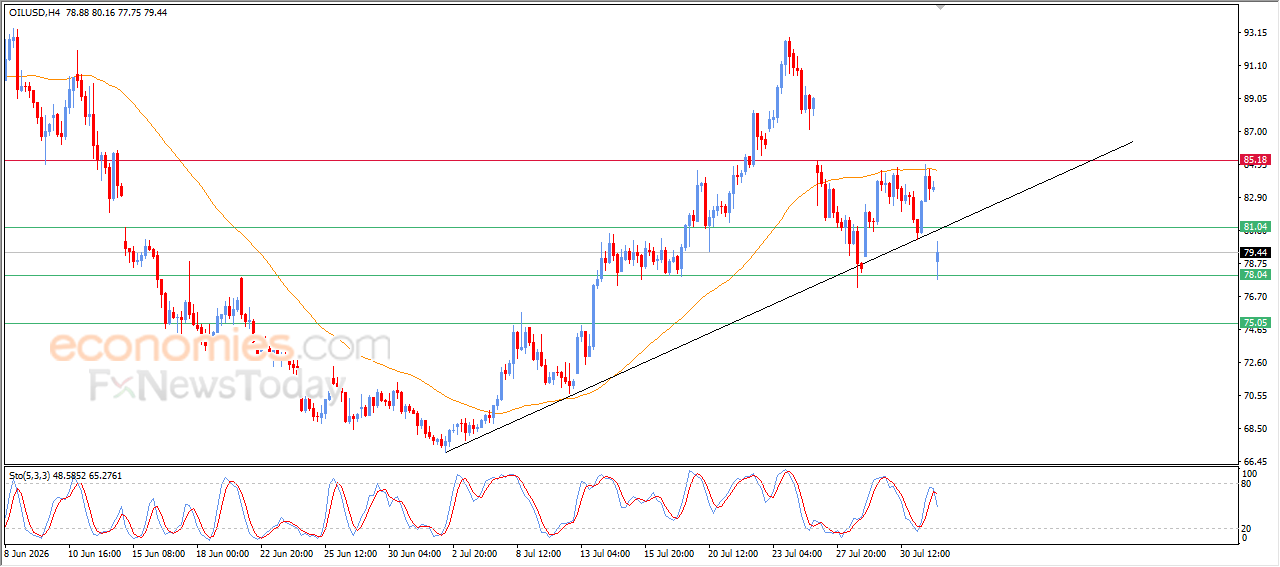Click the stochastic 80 level label
1280x567 pixels.
point(1248,484)
